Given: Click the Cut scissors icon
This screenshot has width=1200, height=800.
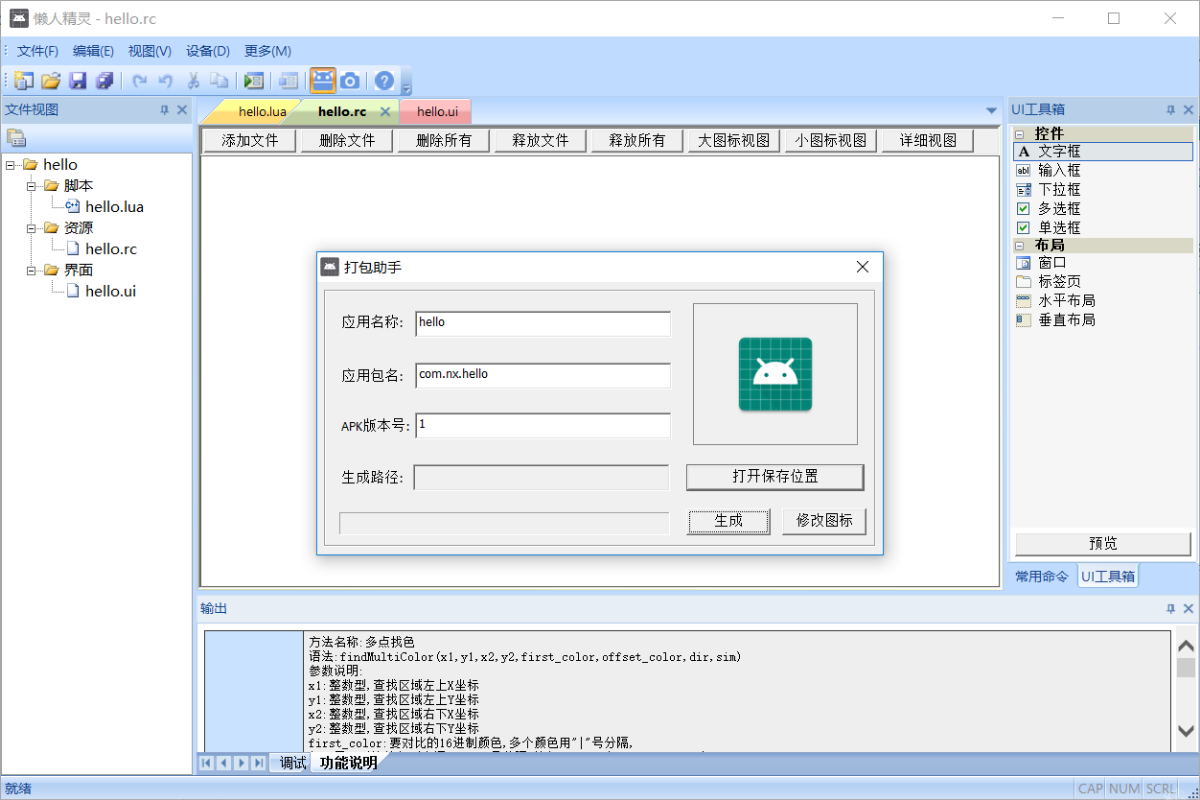Looking at the screenshot, I should 193,81.
